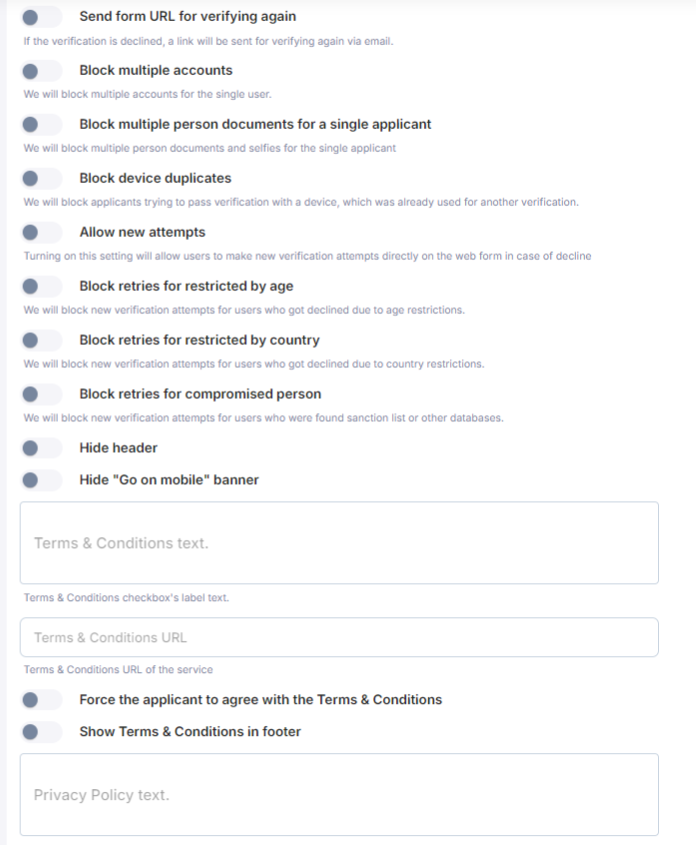Image resolution: width=696 pixels, height=845 pixels.
Task: Focus the 'Privacy Policy text.' text area
Action: [339, 795]
